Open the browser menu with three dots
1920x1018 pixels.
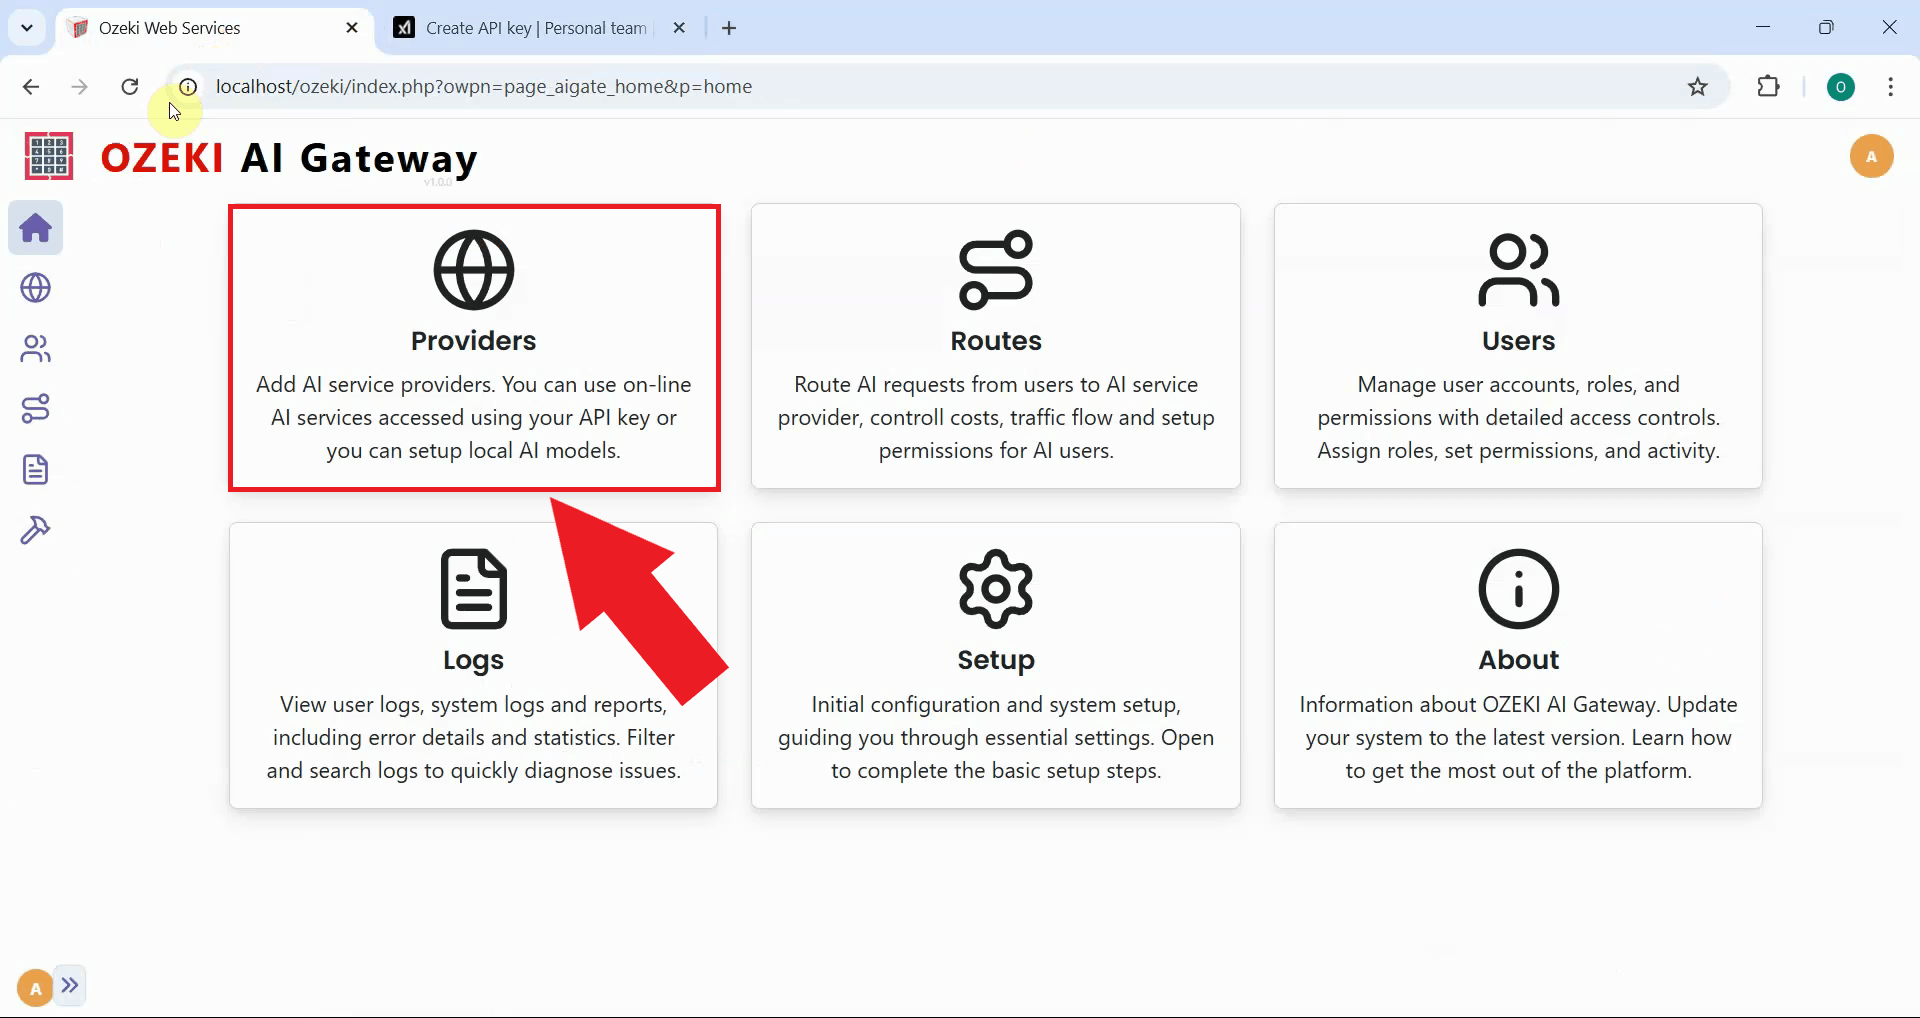1890,87
